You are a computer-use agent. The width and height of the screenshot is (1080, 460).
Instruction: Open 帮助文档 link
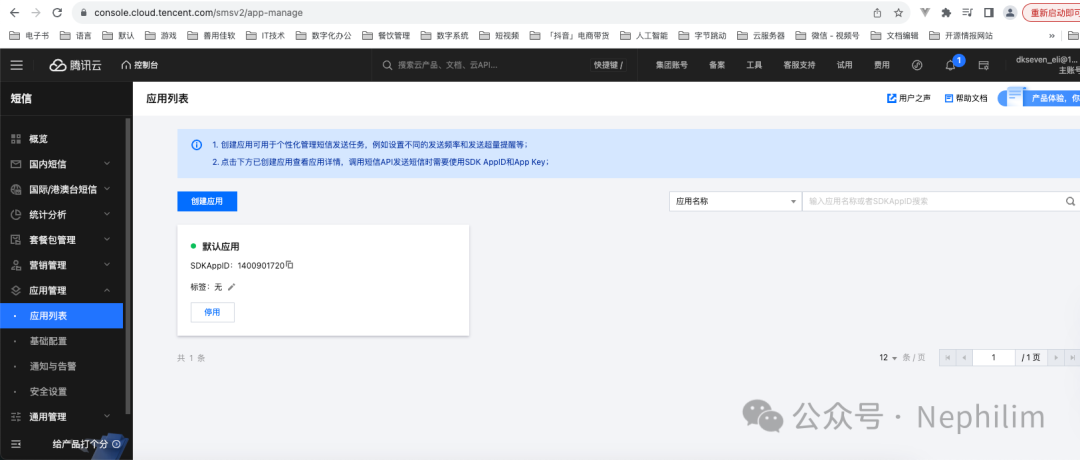click(x=966, y=98)
